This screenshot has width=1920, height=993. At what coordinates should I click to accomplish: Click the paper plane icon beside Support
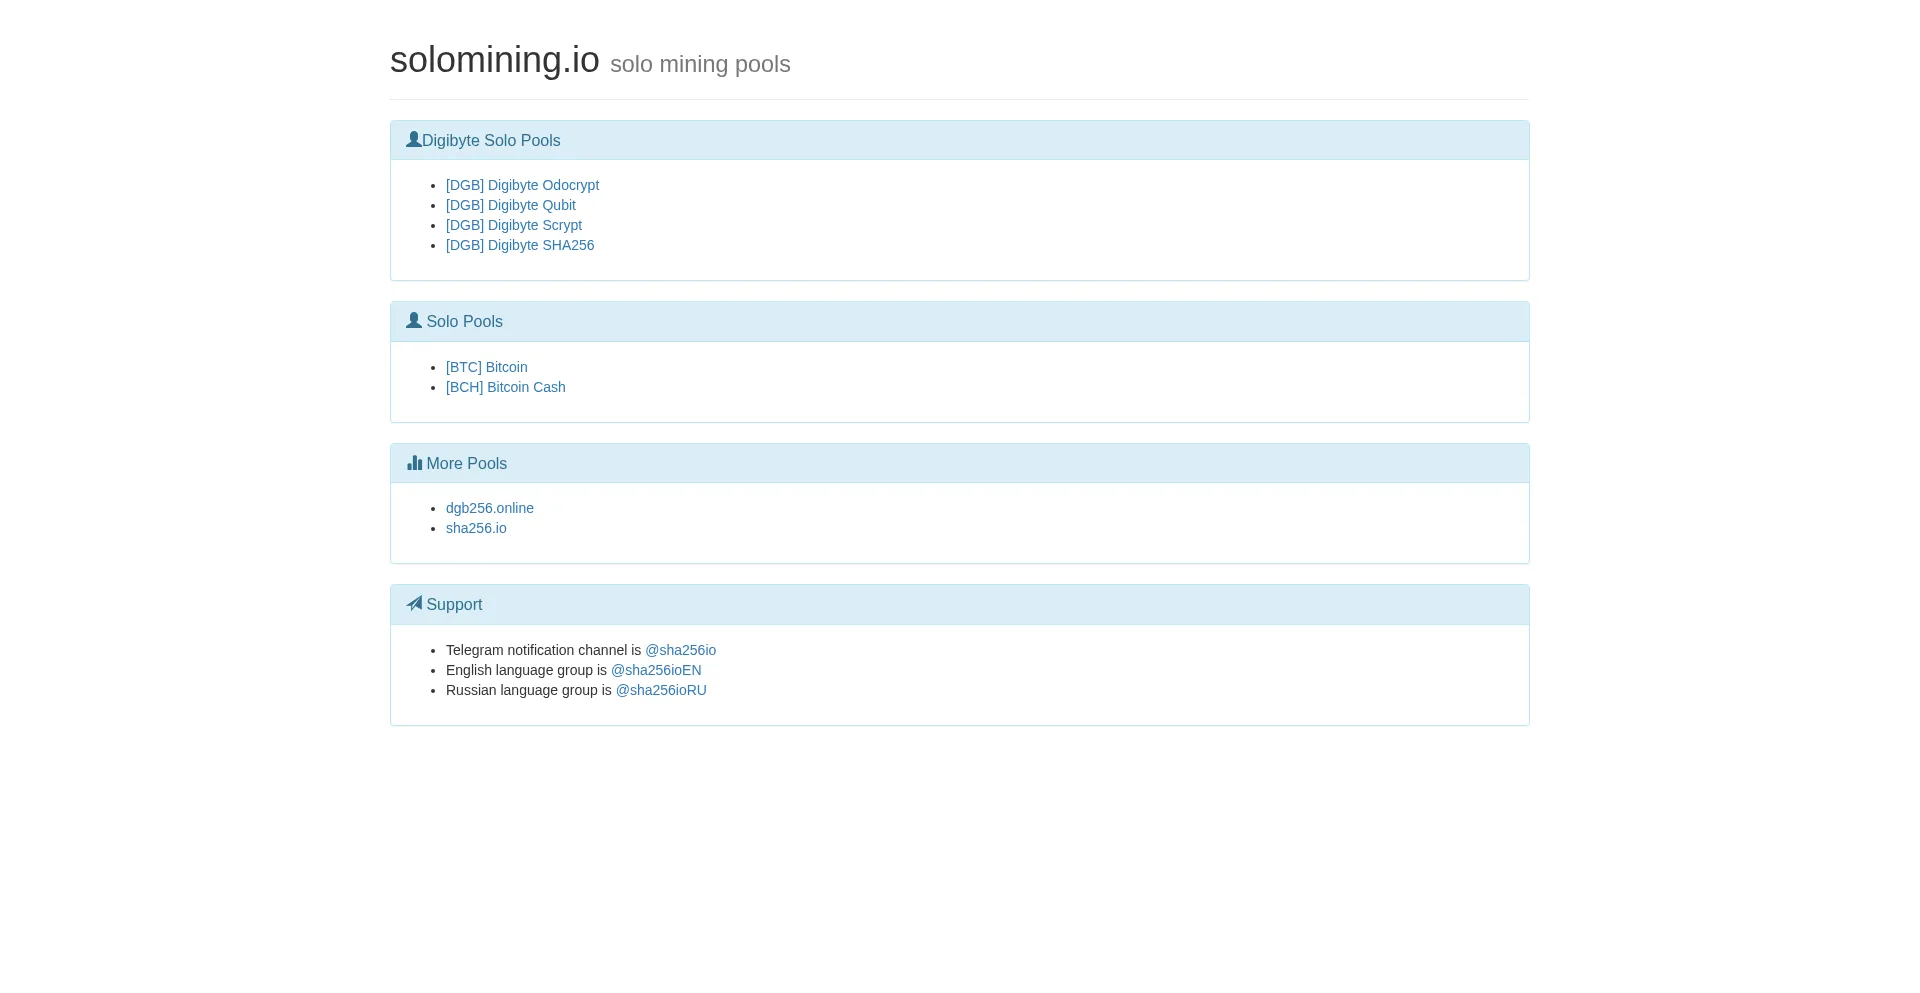click(415, 604)
